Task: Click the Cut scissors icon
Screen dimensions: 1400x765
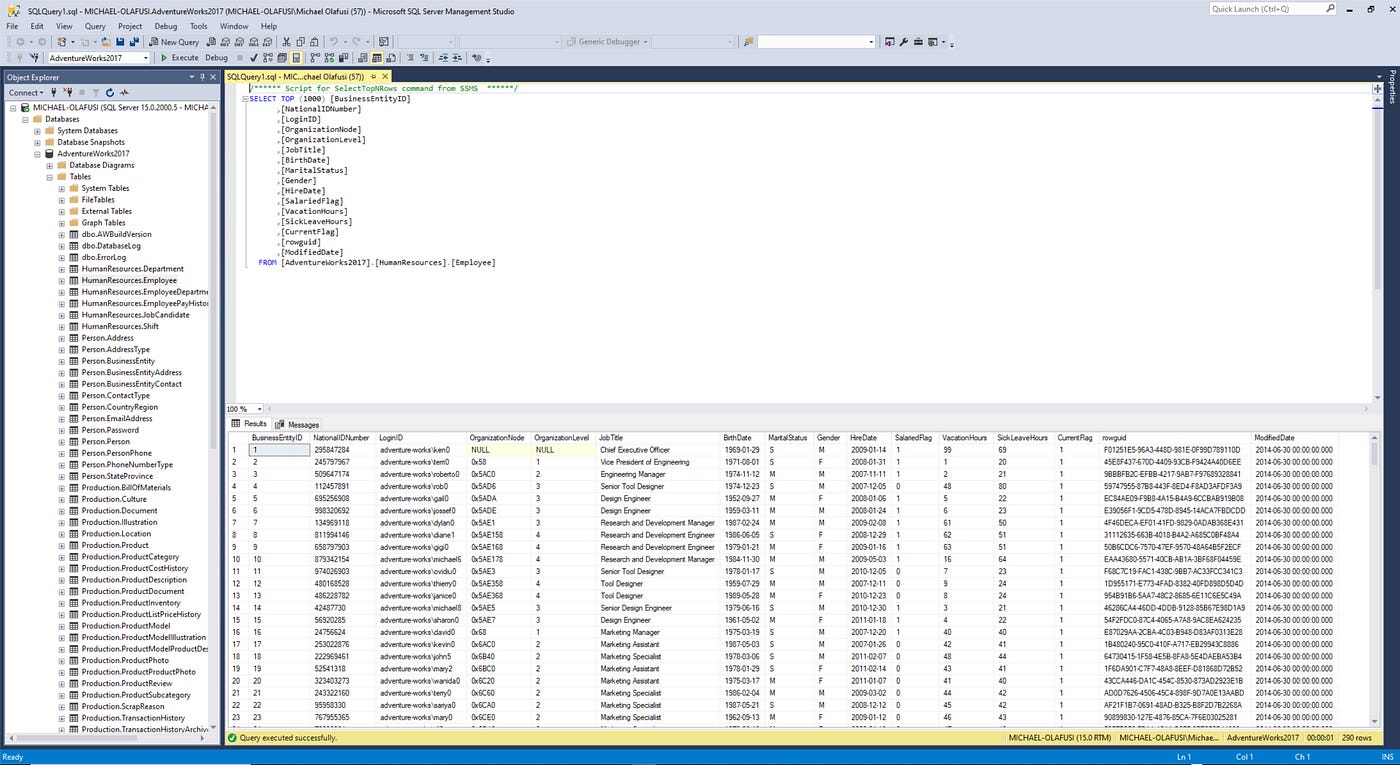Action: tap(286, 42)
